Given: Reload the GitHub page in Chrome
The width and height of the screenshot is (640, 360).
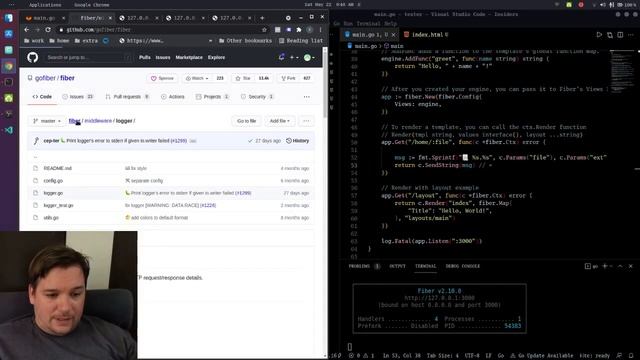Looking at the screenshot, I should point(48,30).
